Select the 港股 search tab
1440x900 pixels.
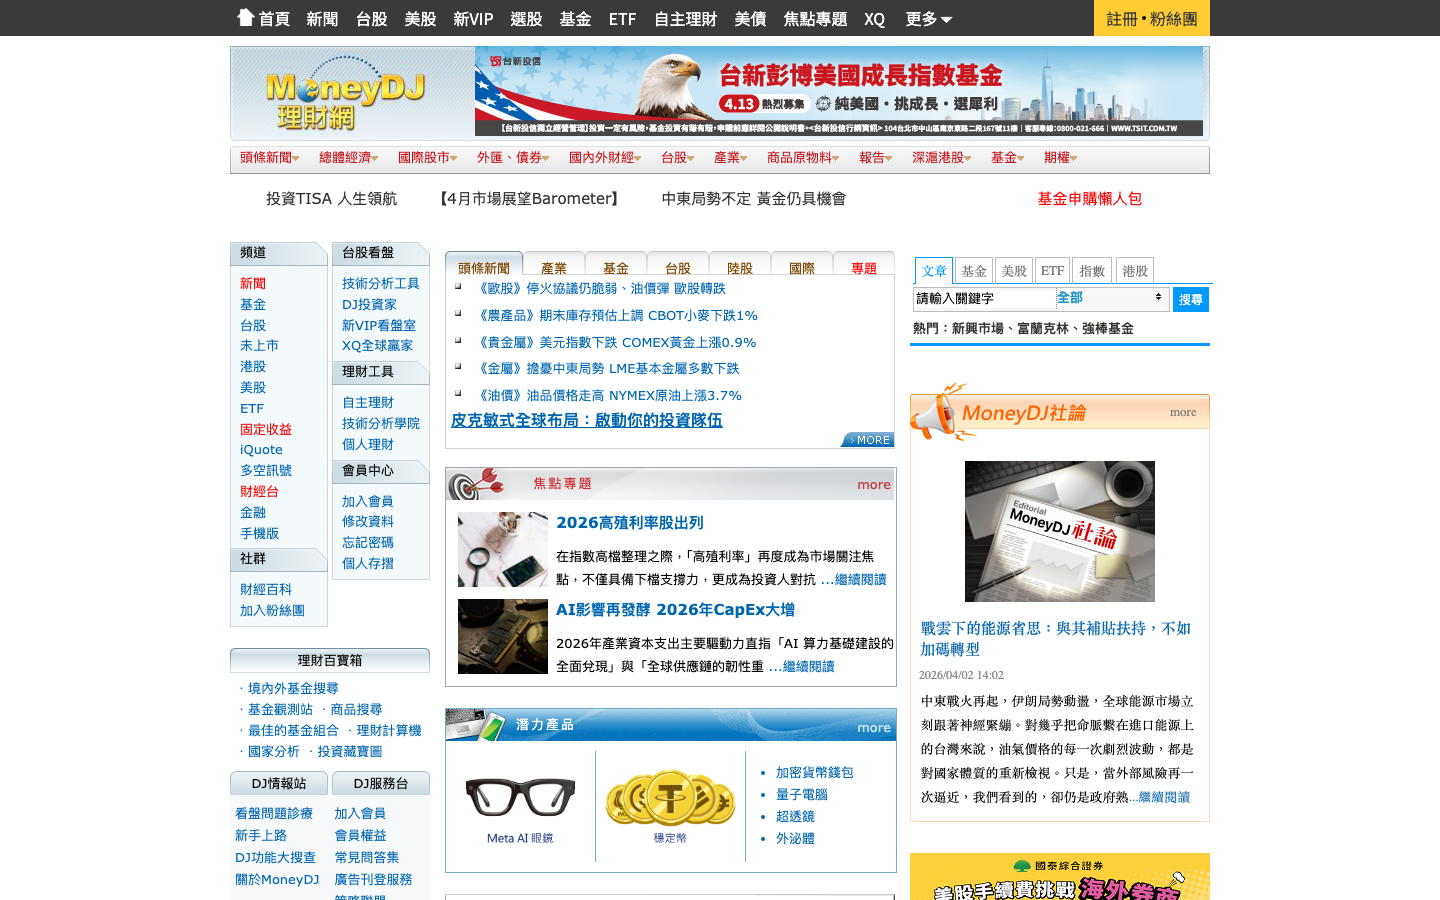1135,271
